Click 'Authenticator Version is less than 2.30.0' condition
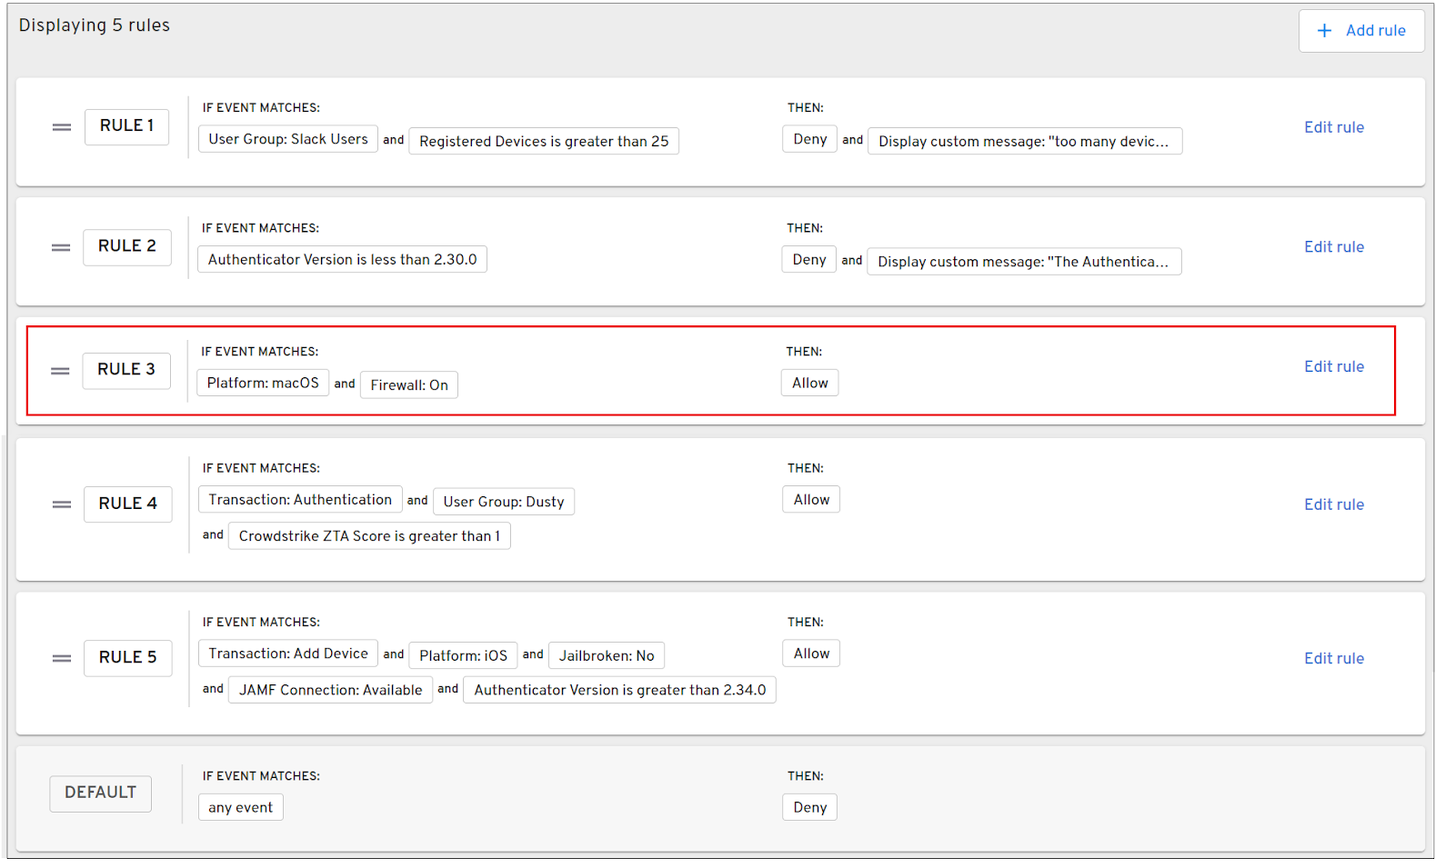The height and width of the screenshot is (868, 1455). tap(342, 260)
